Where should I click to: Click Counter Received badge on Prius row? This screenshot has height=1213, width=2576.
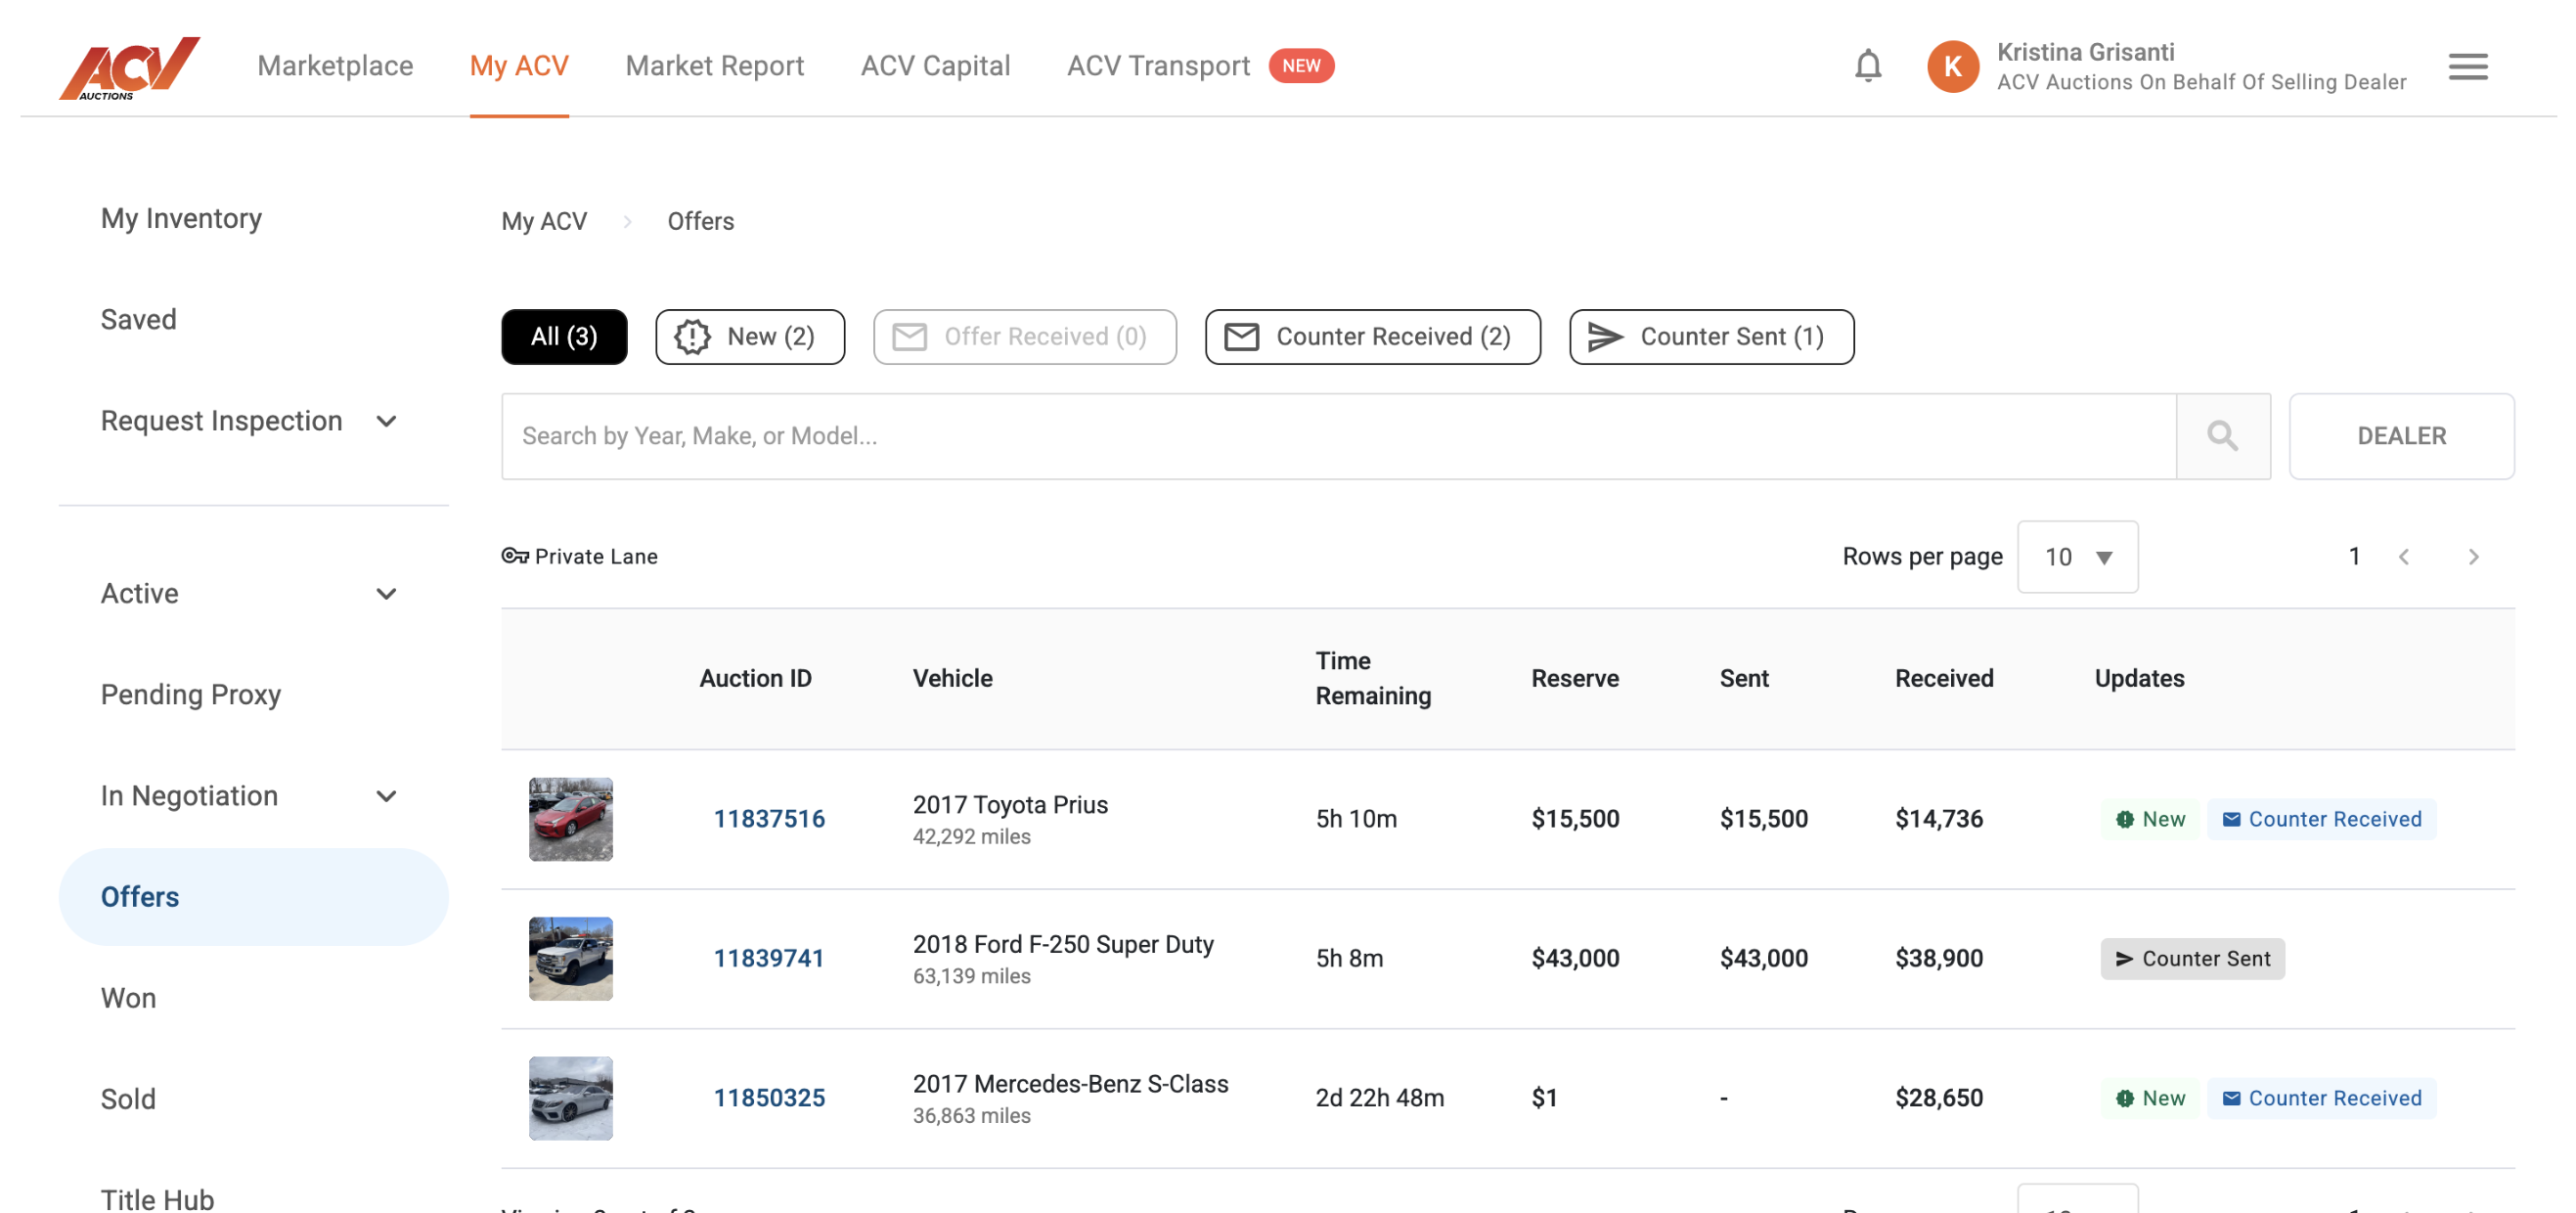click(x=2321, y=818)
